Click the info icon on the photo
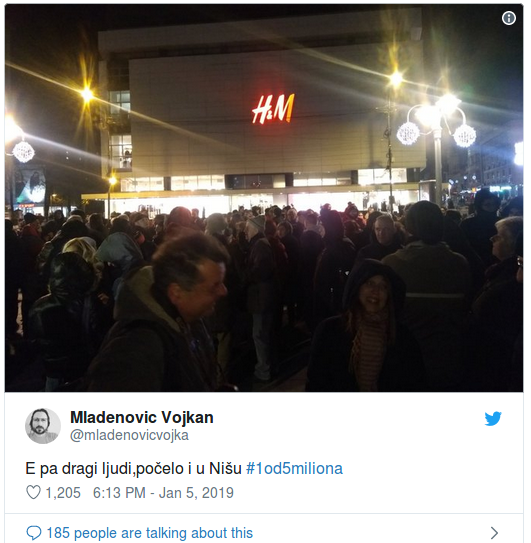The width and height of the screenshot is (531, 543). point(508,18)
